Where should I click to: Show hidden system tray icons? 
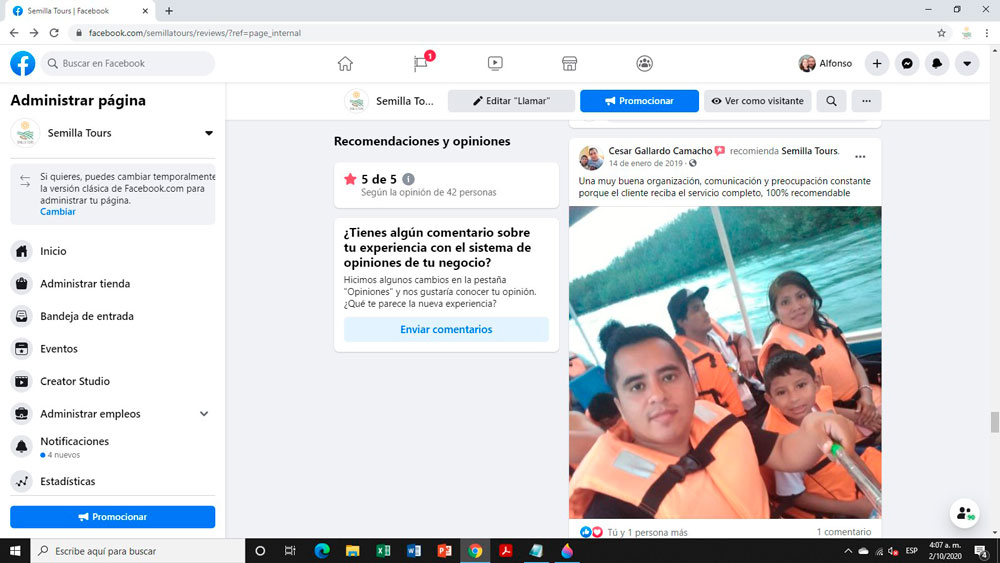coord(848,551)
